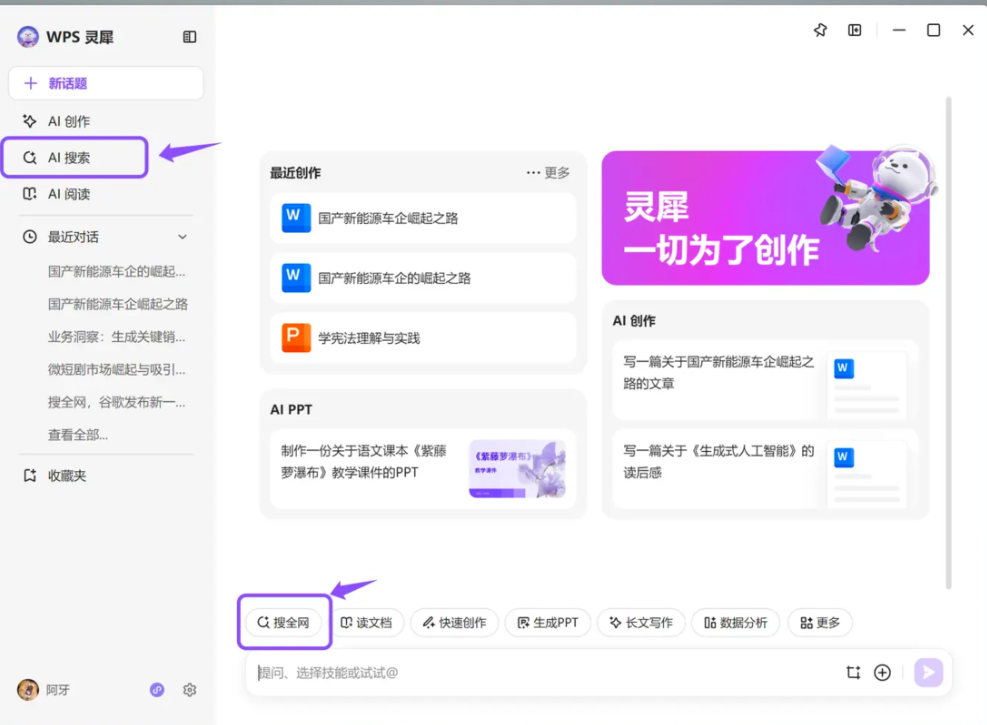Open AI 阅读 in the sidebar
Image resolution: width=987 pixels, height=725 pixels.
69,194
